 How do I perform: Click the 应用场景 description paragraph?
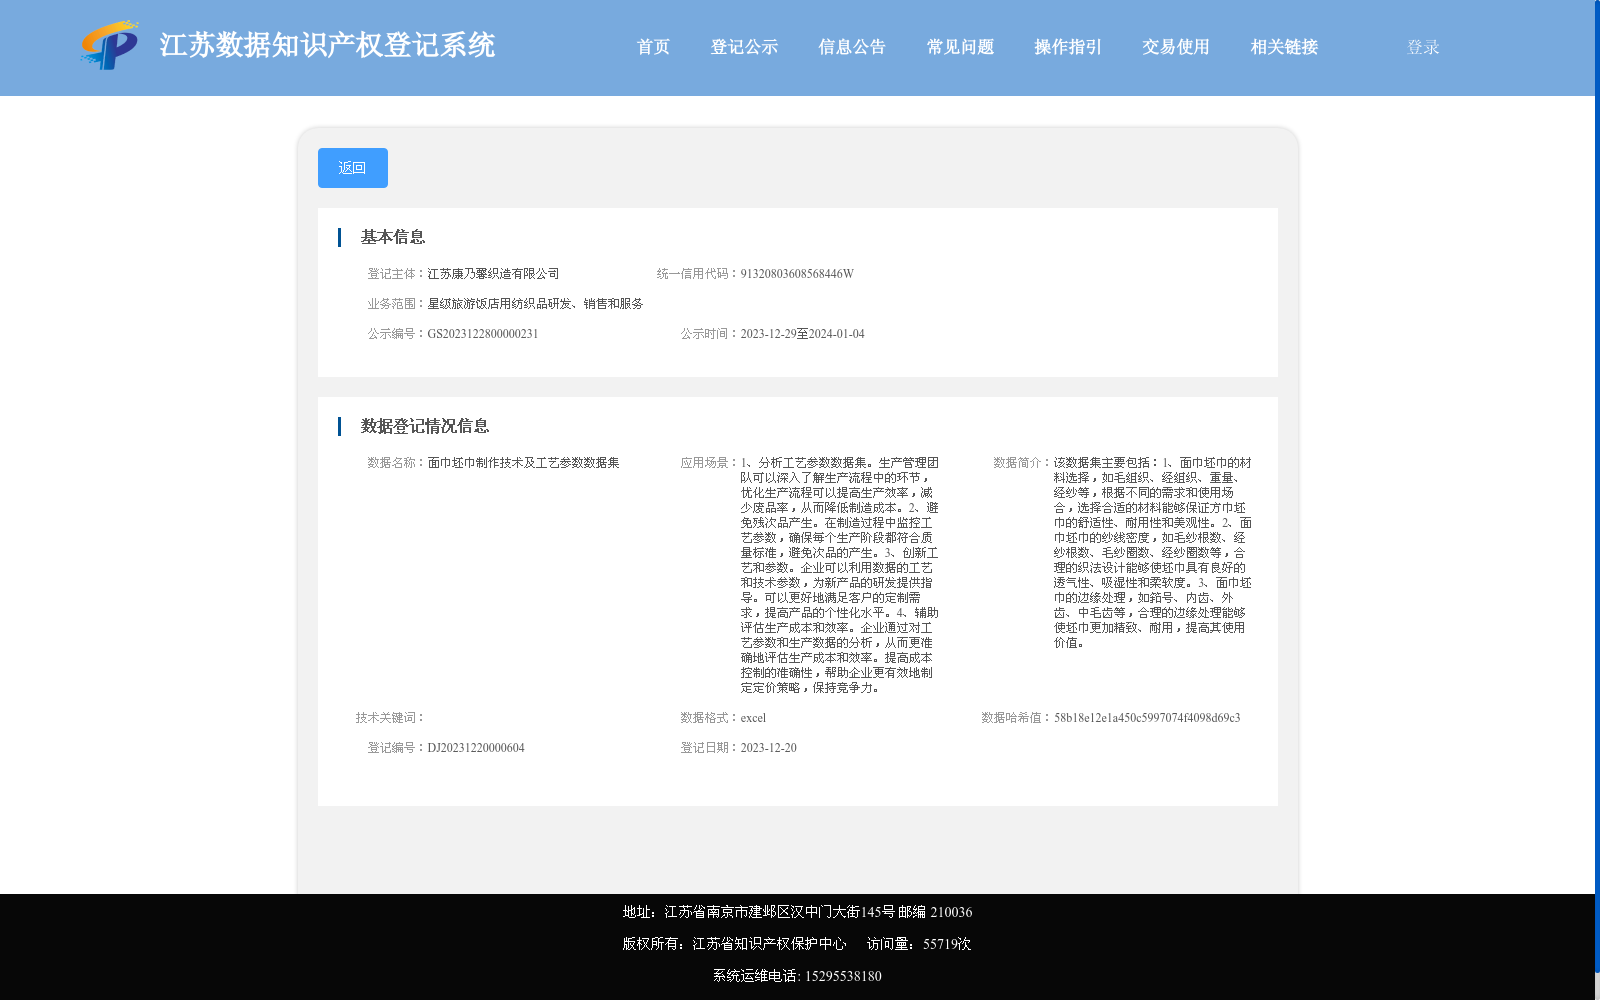[x=839, y=575]
